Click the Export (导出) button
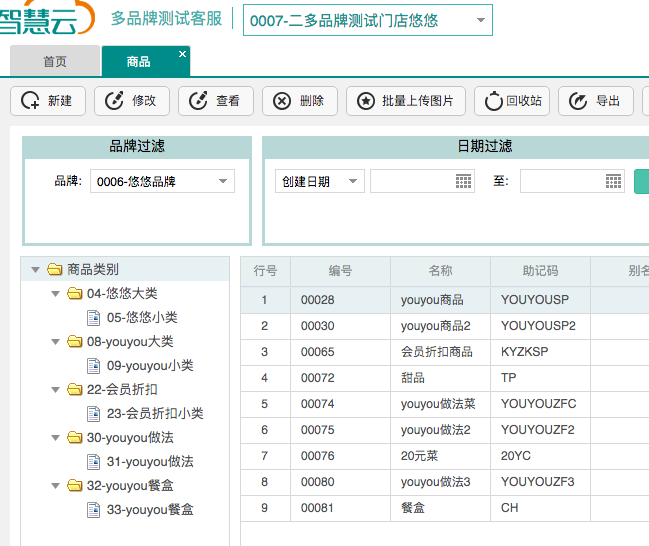This screenshot has width=649, height=546. pyautogui.click(x=595, y=101)
